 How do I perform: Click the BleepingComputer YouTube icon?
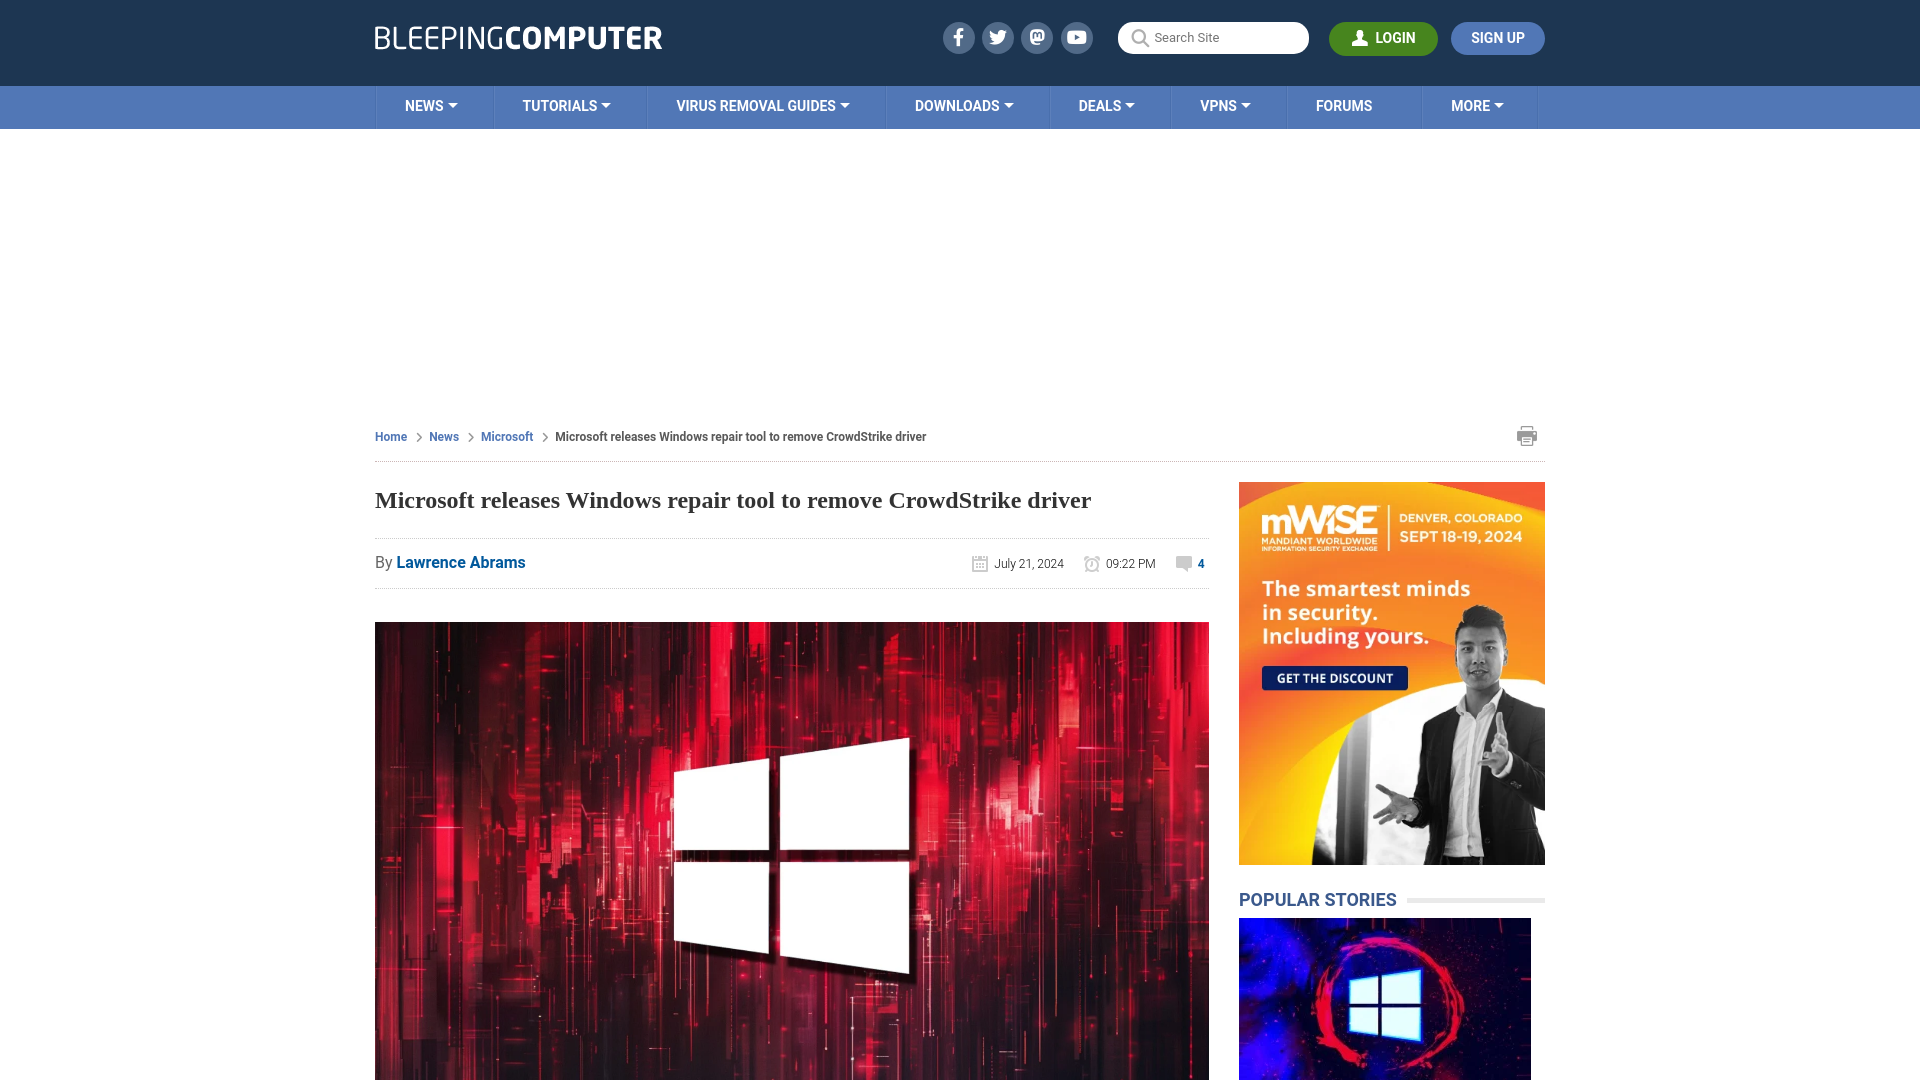click(1077, 37)
